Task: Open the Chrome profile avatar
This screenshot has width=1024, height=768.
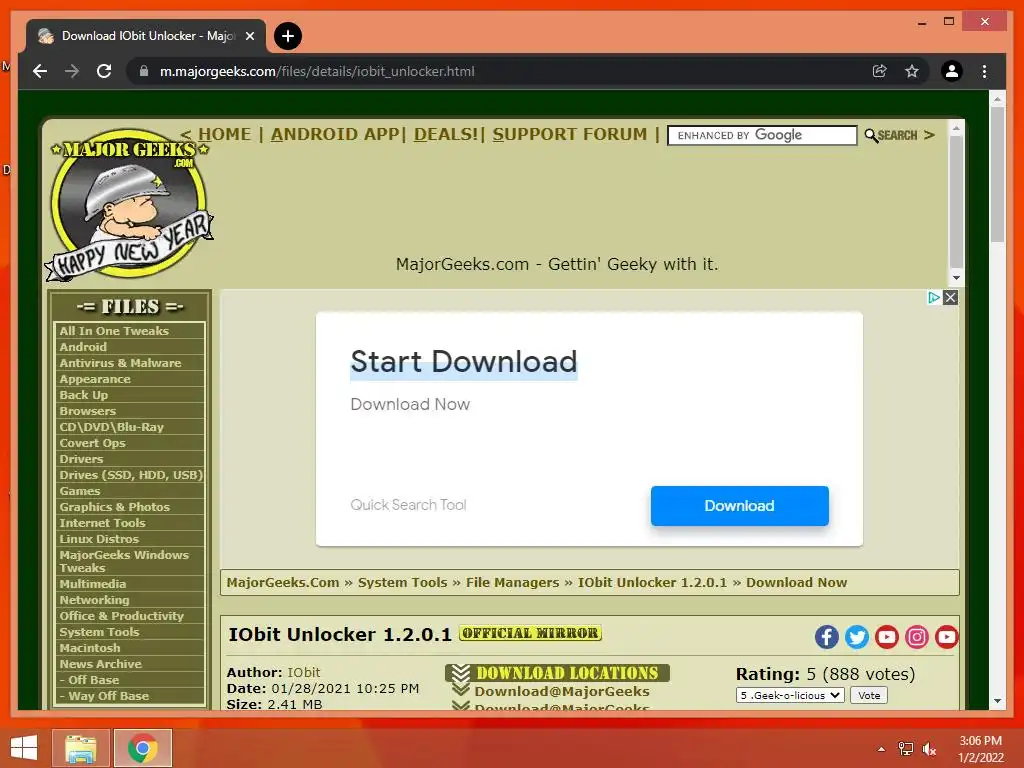Action: pos(952,71)
